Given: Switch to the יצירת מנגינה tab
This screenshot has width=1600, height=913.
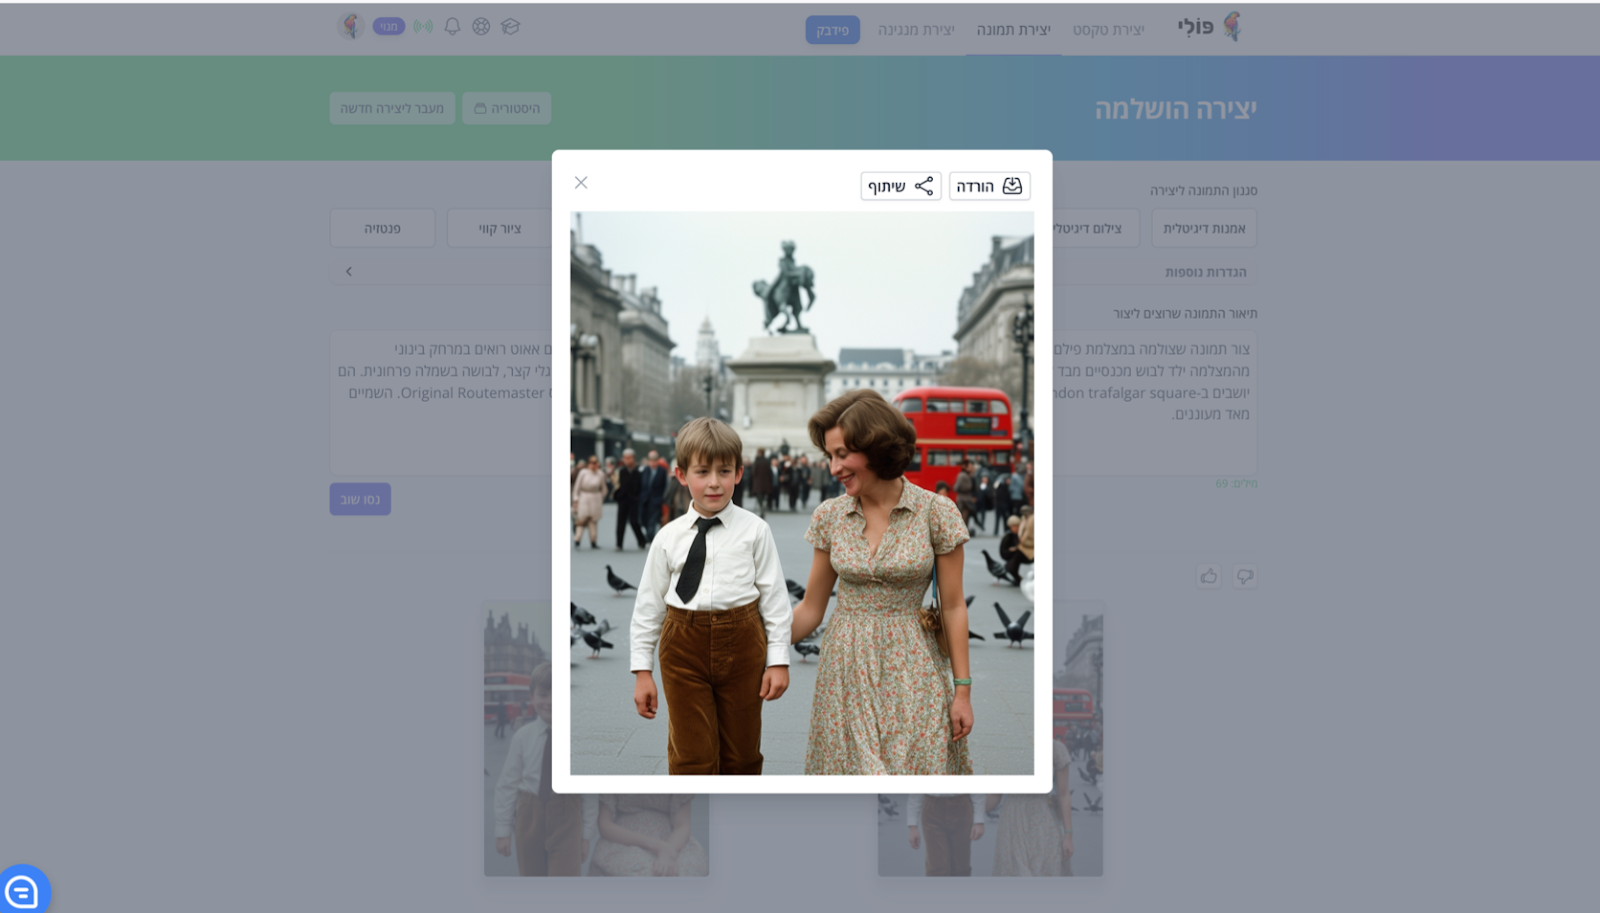Looking at the screenshot, I should [916, 30].
